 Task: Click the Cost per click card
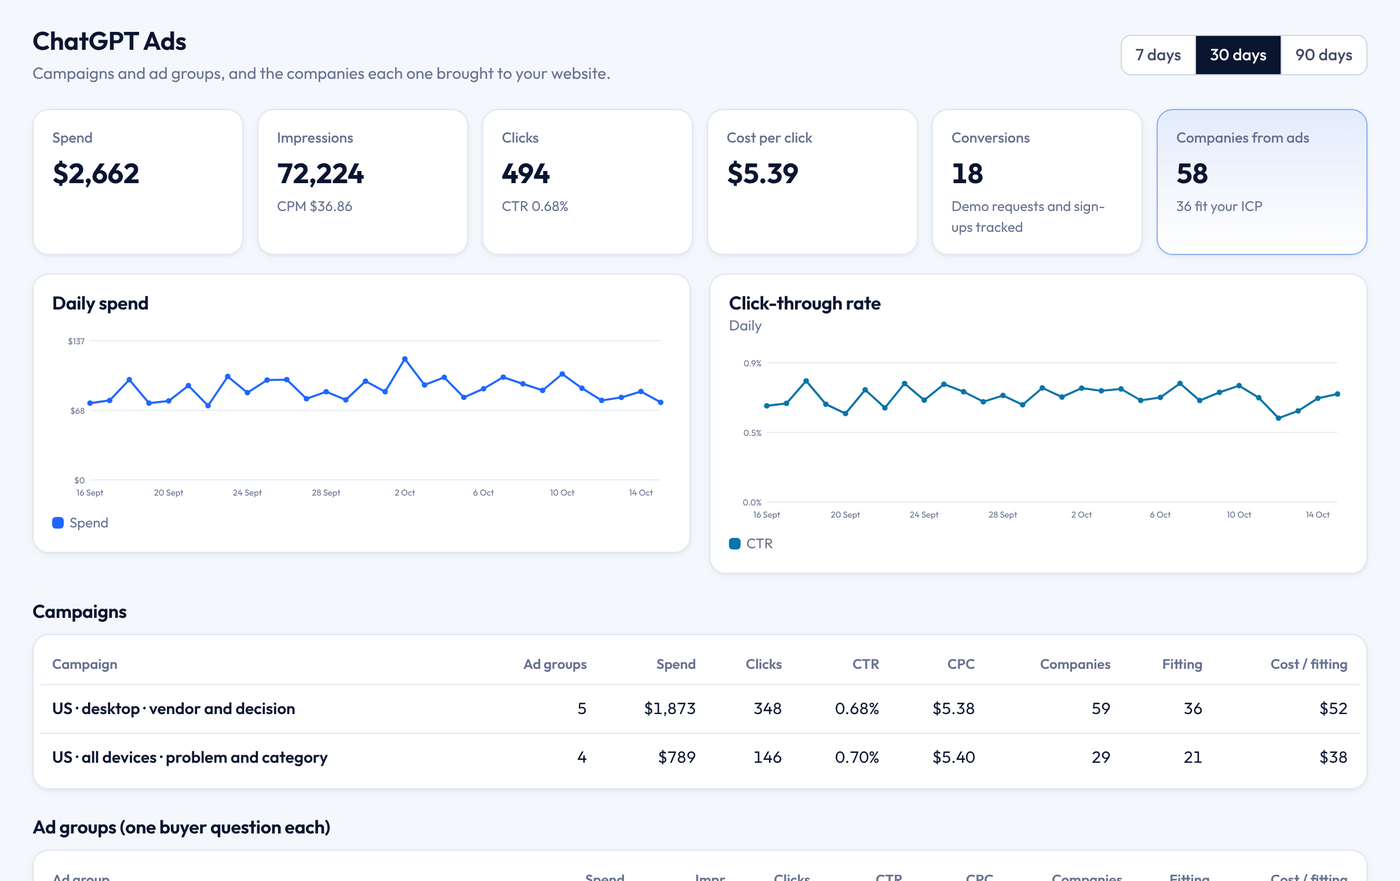pos(812,182)
